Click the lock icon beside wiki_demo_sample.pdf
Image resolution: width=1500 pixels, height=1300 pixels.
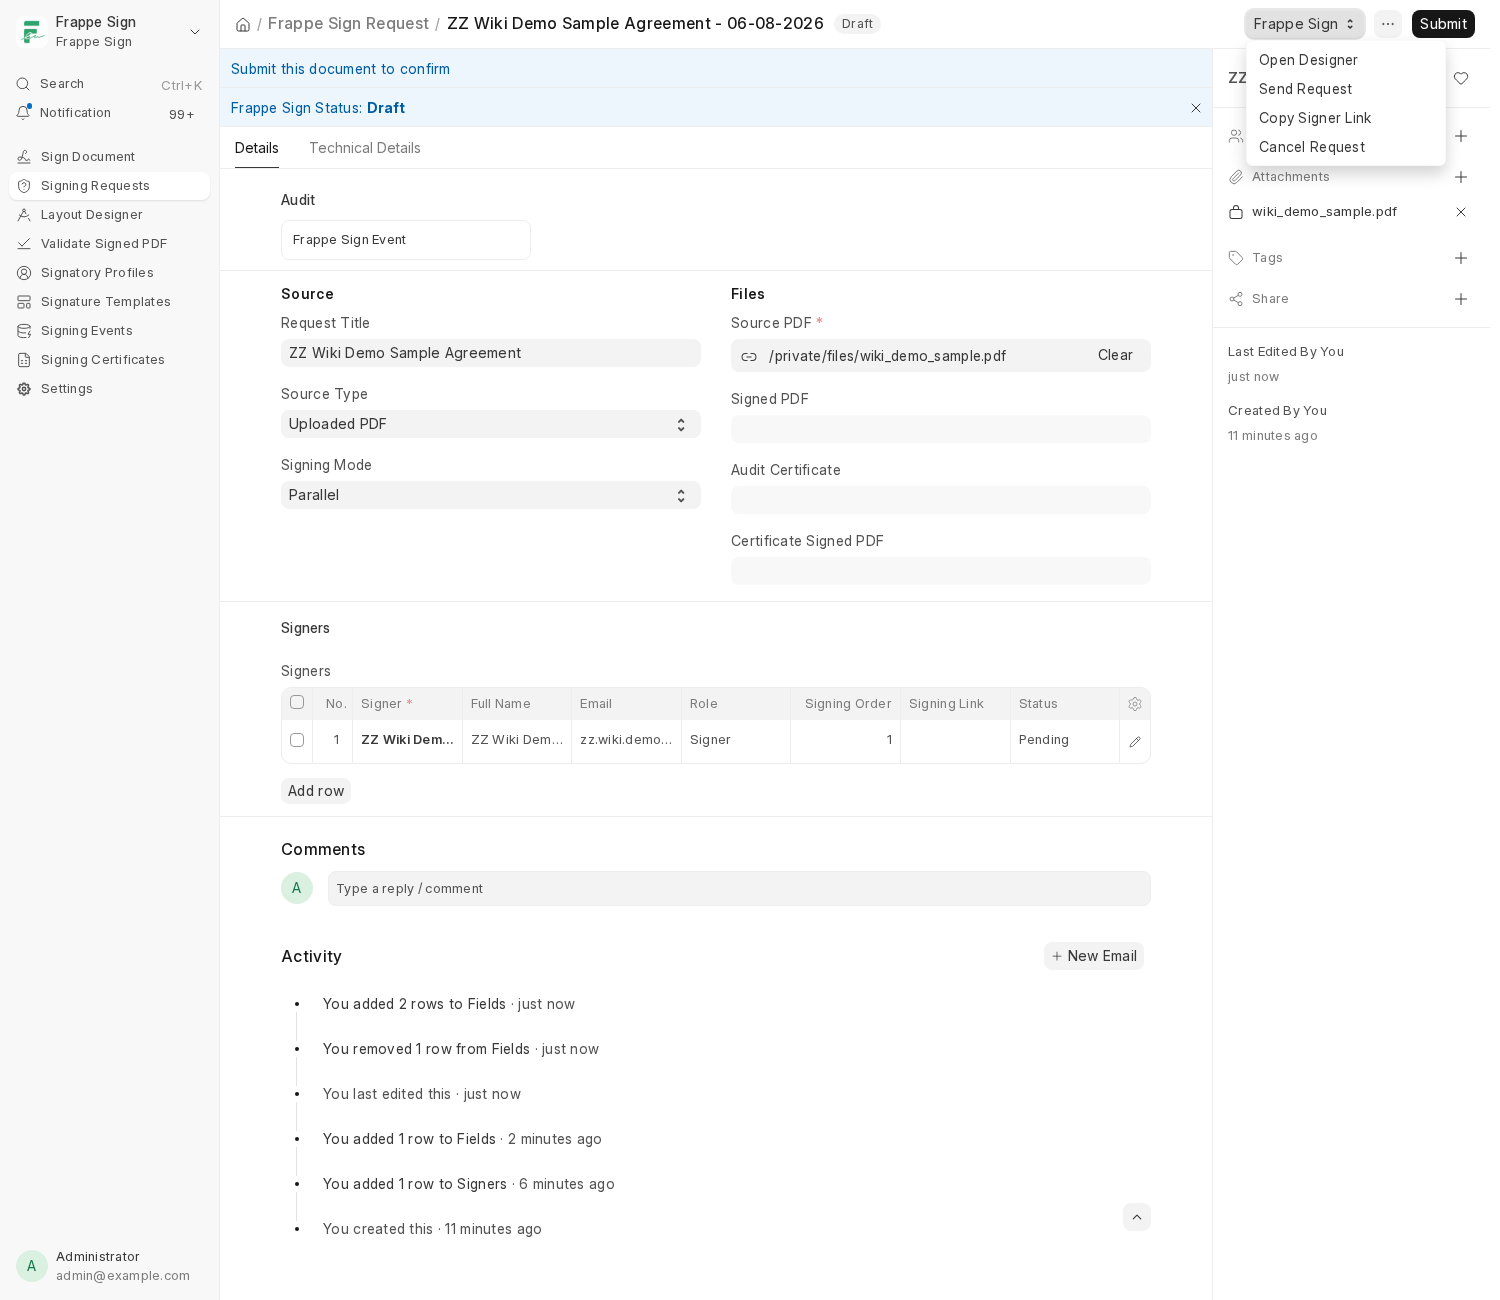point(1236,212)
